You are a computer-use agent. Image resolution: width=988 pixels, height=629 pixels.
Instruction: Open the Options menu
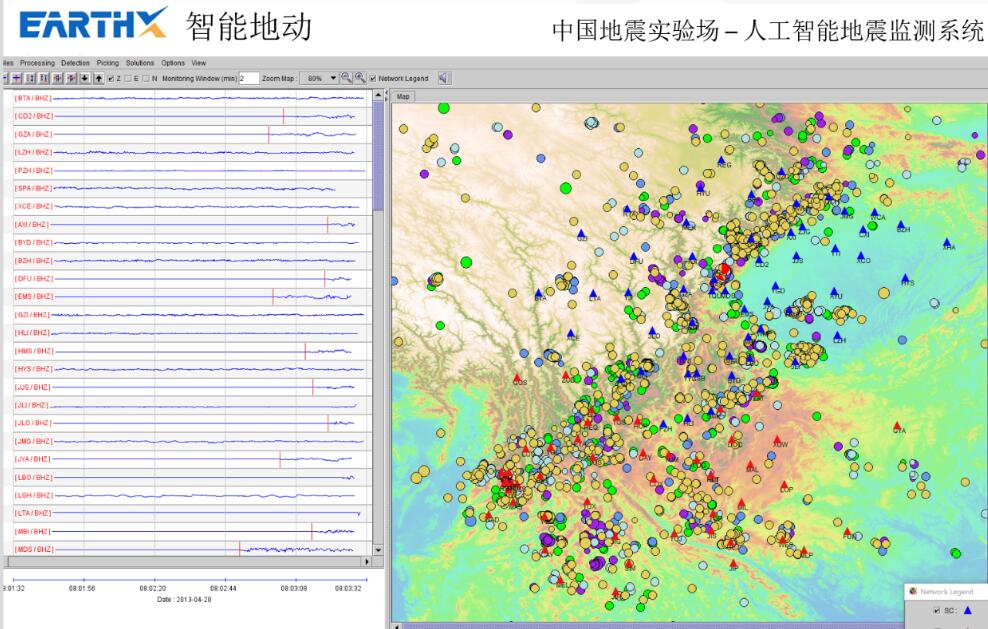tap(173, 63)
